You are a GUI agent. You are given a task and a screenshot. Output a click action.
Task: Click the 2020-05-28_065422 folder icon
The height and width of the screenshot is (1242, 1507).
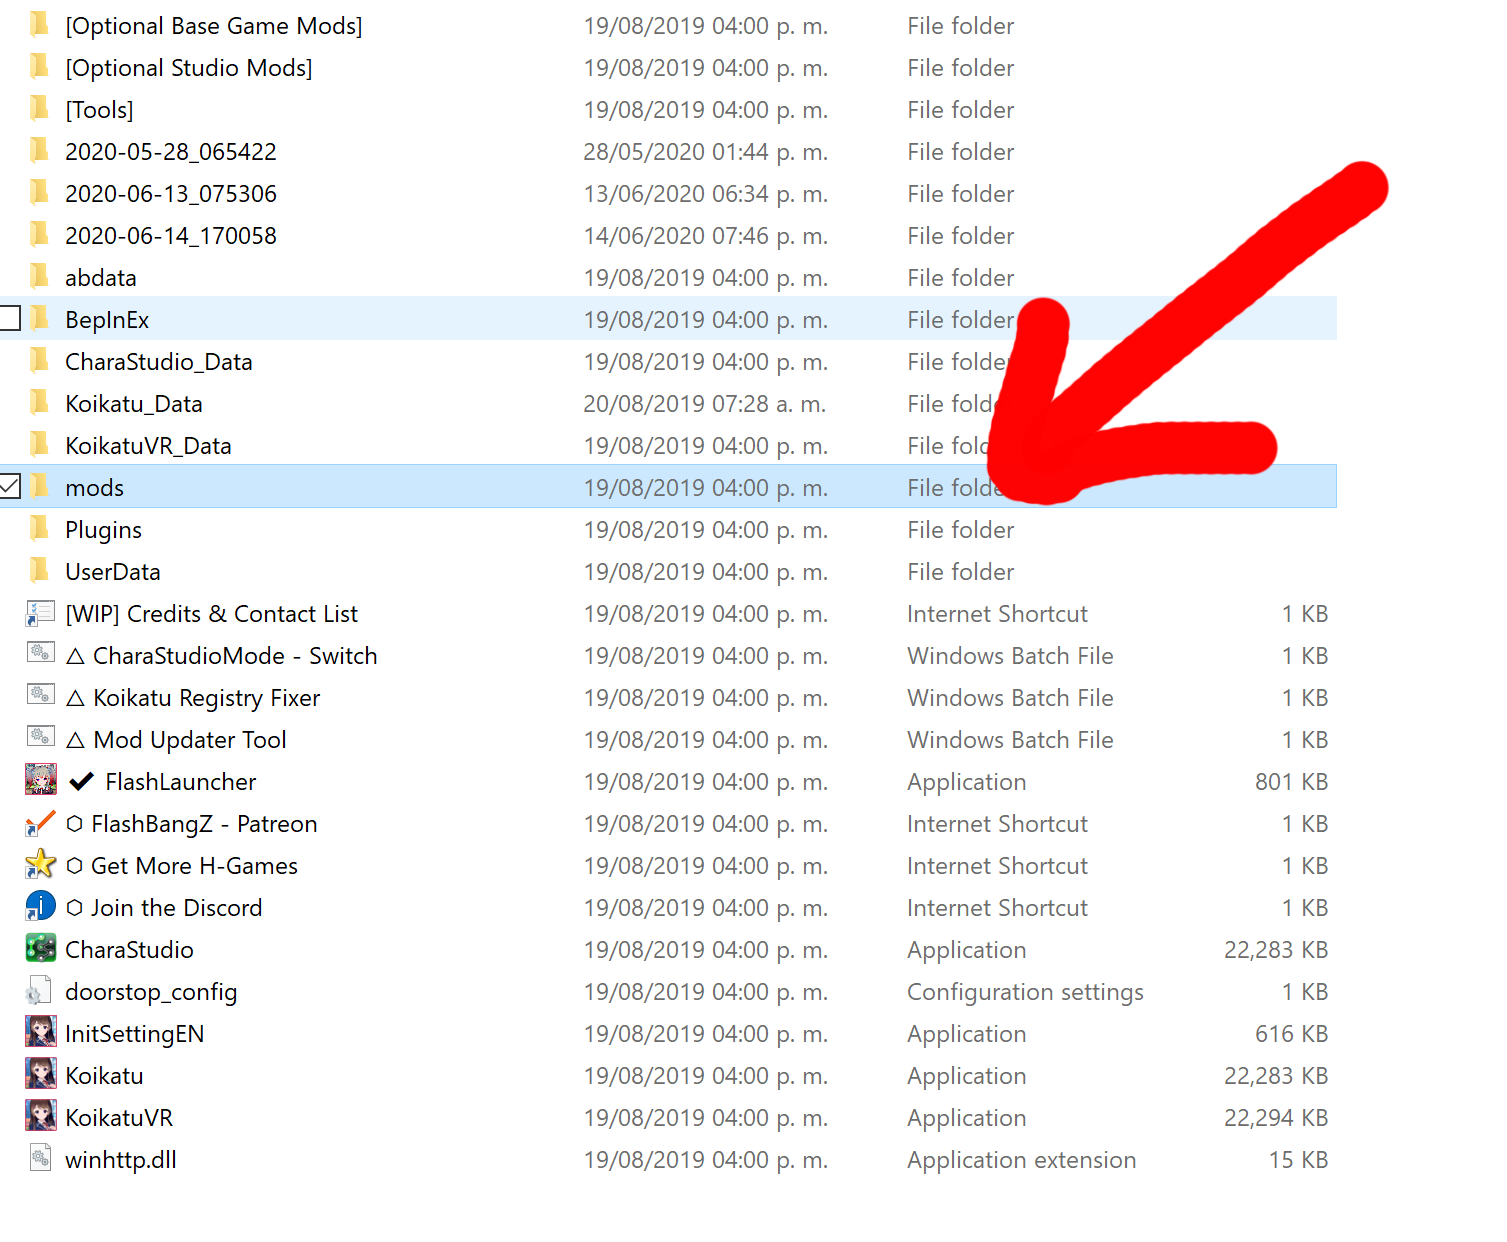pyautogui.click(x=39, y=150)
